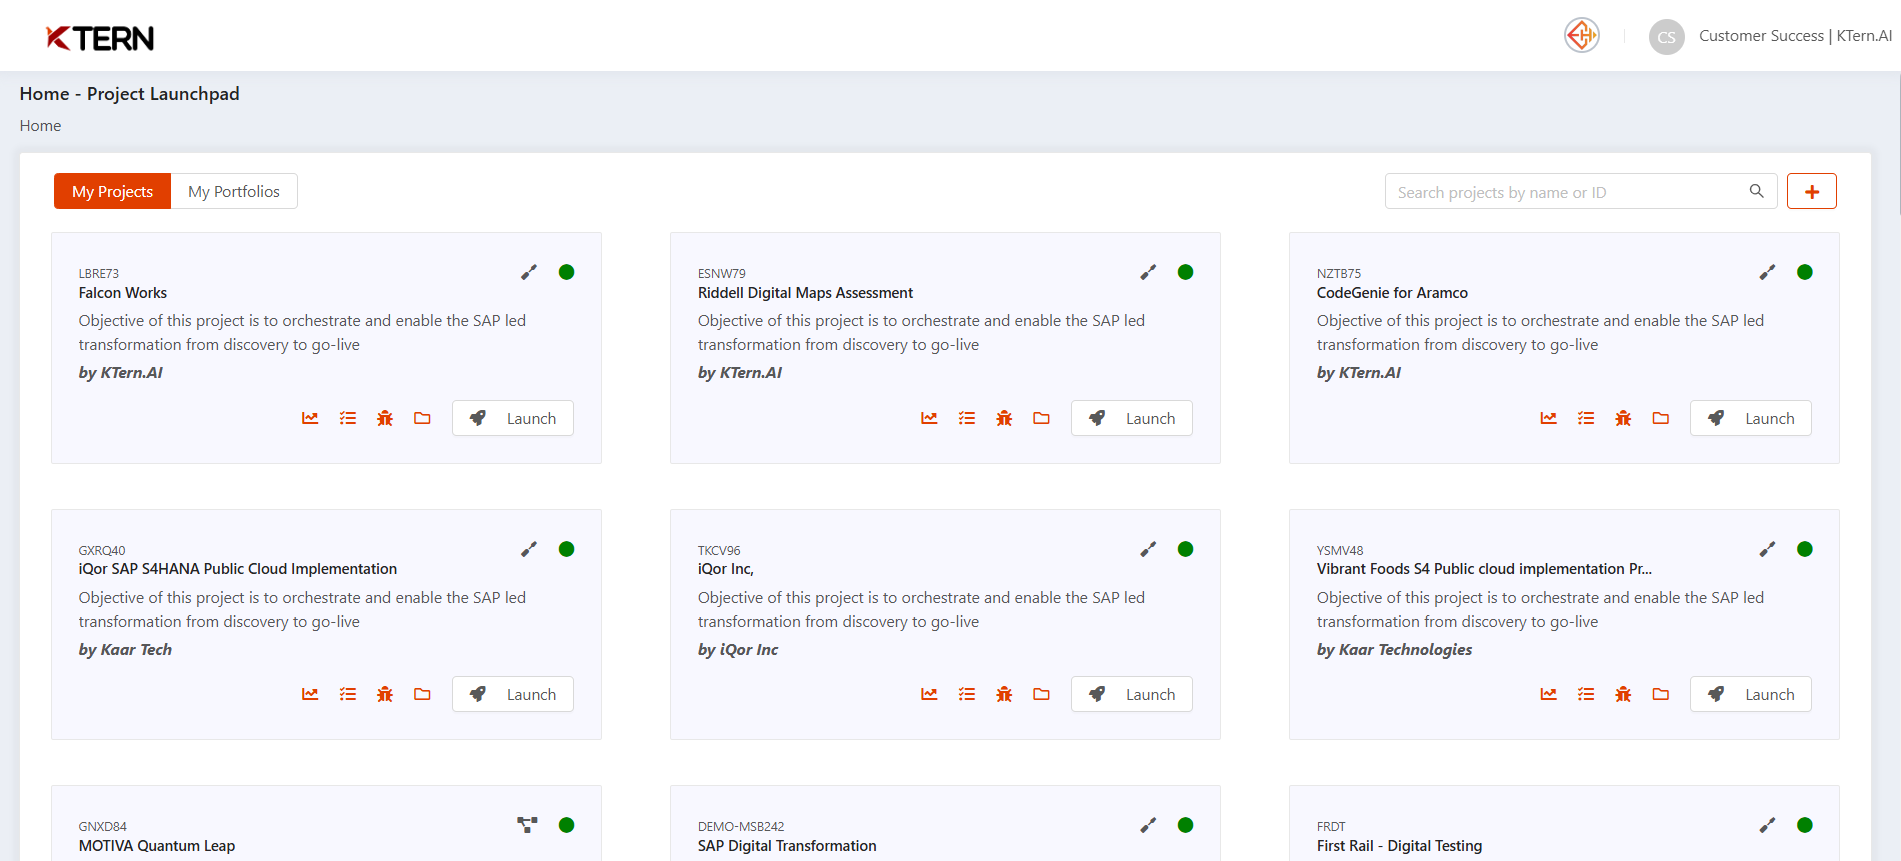Open folder icon for CodeGenie for Aramco
Screen dimensions: 1901x861
(x=1660, y=418)
